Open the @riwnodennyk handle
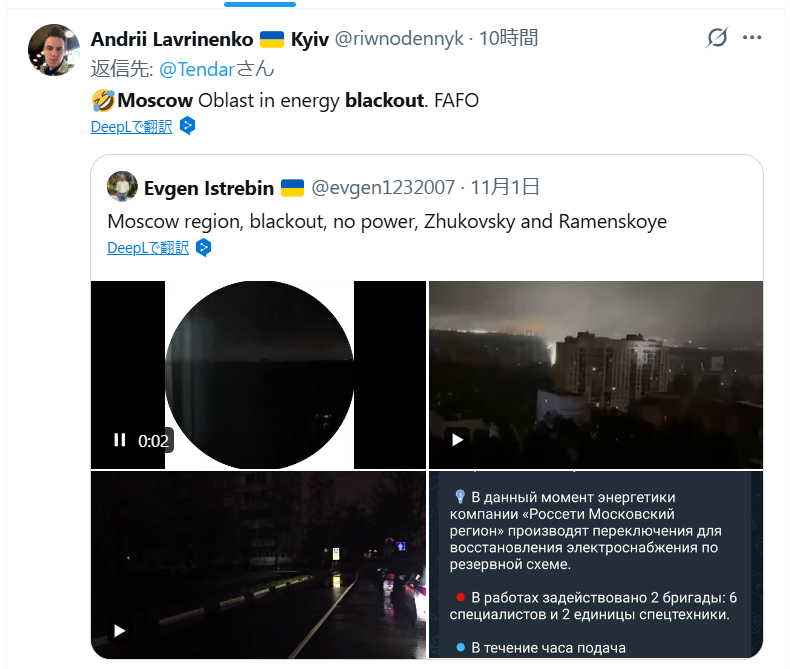The height and width of the screenshot is (669, 790). pos(398,39)
